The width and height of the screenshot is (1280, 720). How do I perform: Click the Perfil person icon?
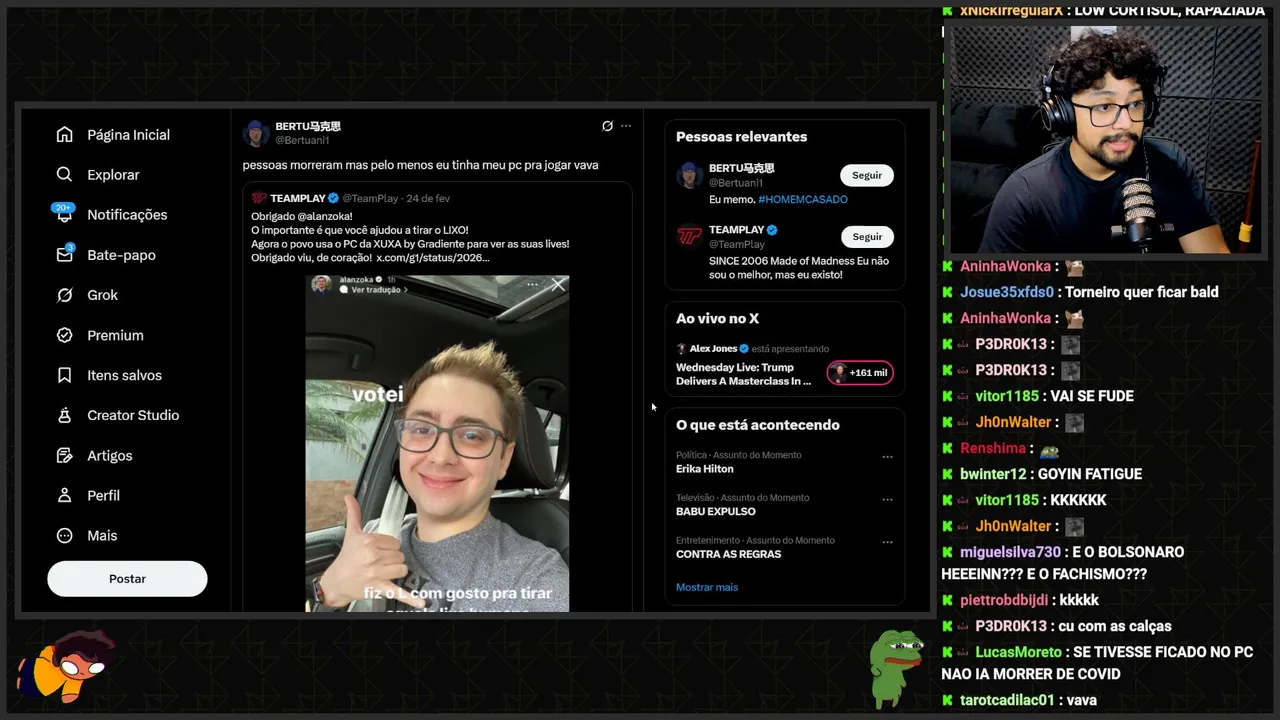65,495
